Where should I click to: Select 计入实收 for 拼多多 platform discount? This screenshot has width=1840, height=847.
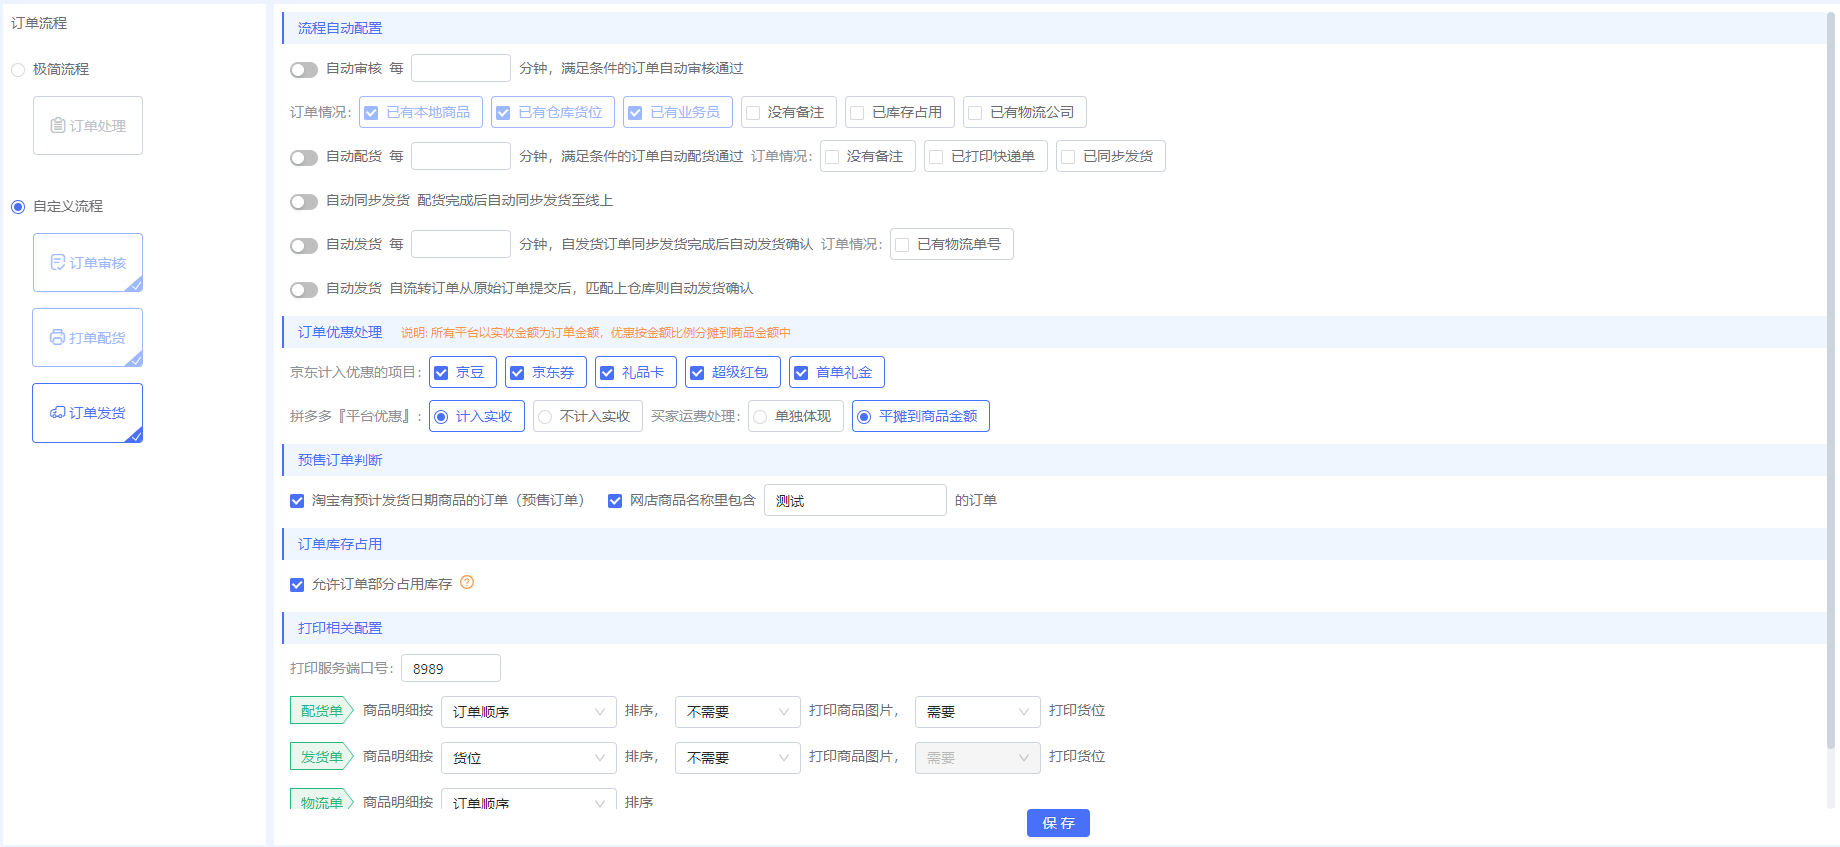tap(441, 417)
